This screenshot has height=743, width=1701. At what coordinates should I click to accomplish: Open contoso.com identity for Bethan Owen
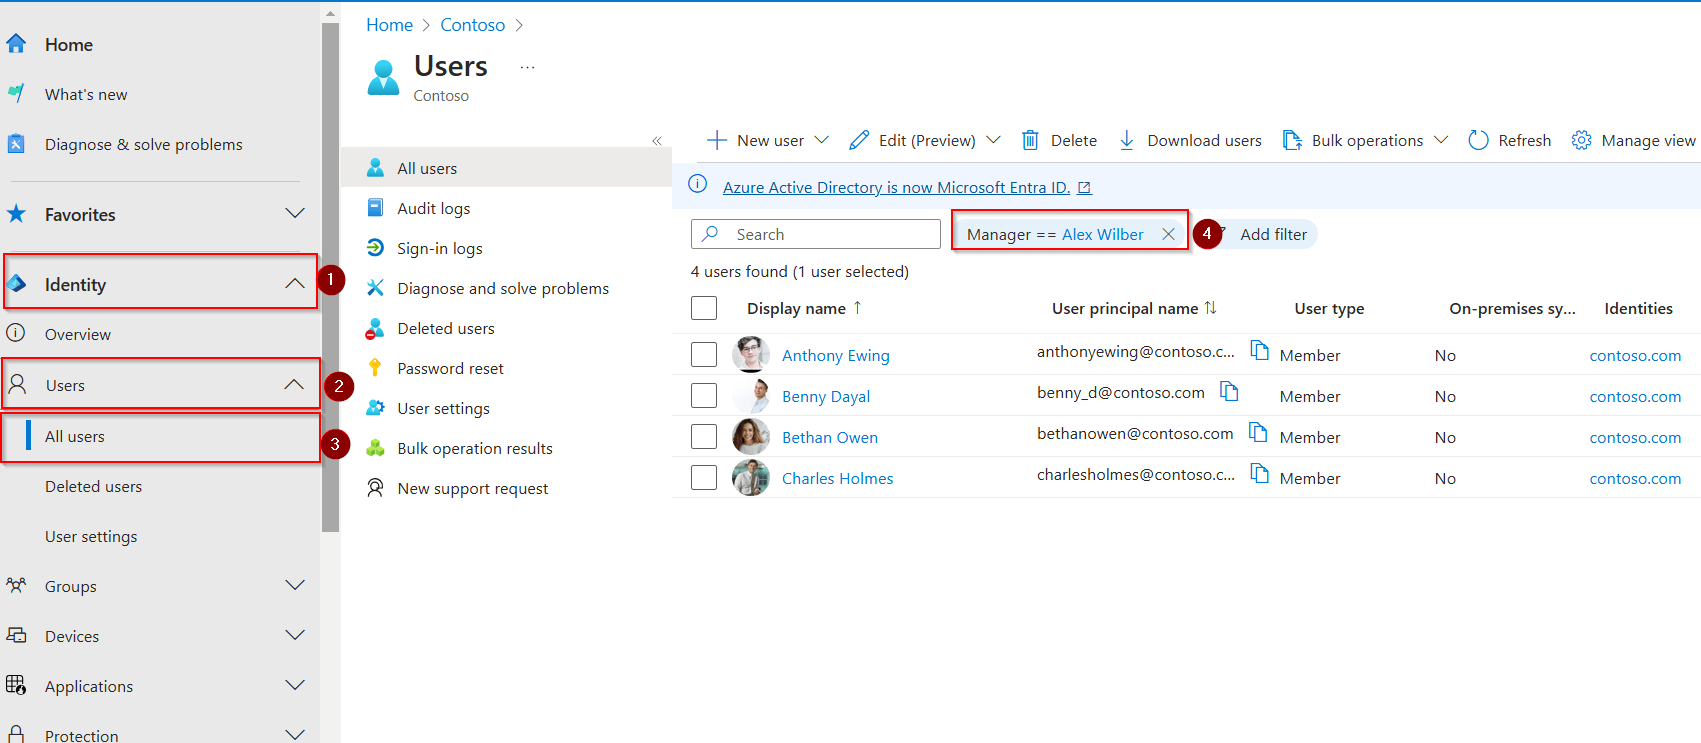pyautogui.click(x=1635, y=437)
